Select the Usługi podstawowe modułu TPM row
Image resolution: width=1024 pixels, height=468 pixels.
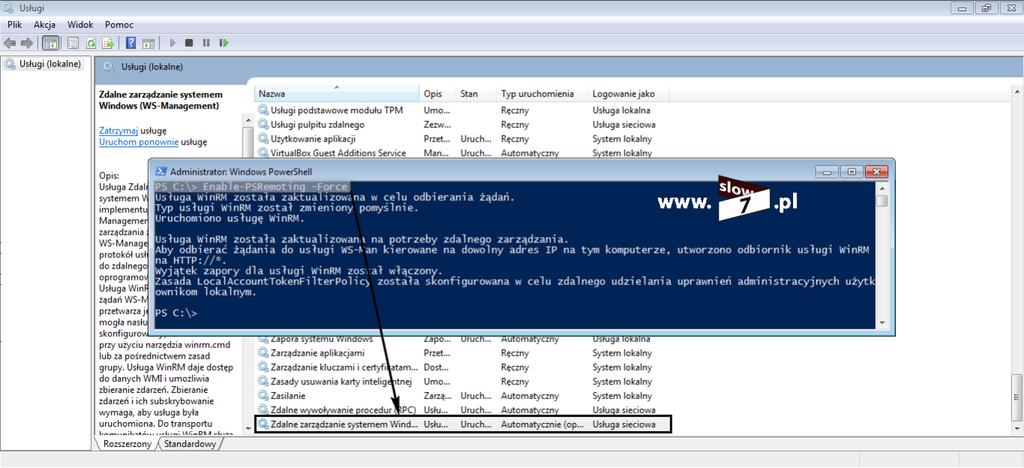pyautogui.click(x=463, y=110)
